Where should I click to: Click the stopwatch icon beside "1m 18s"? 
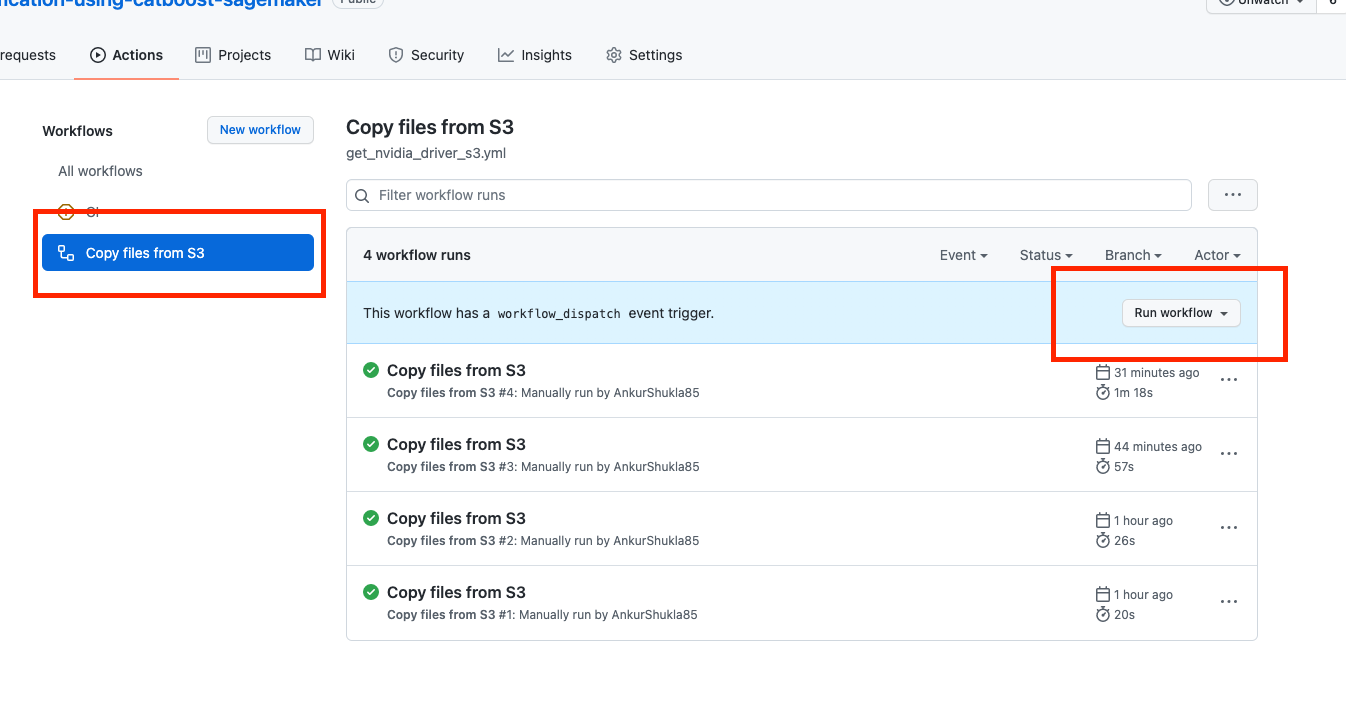pos(1103,393)
